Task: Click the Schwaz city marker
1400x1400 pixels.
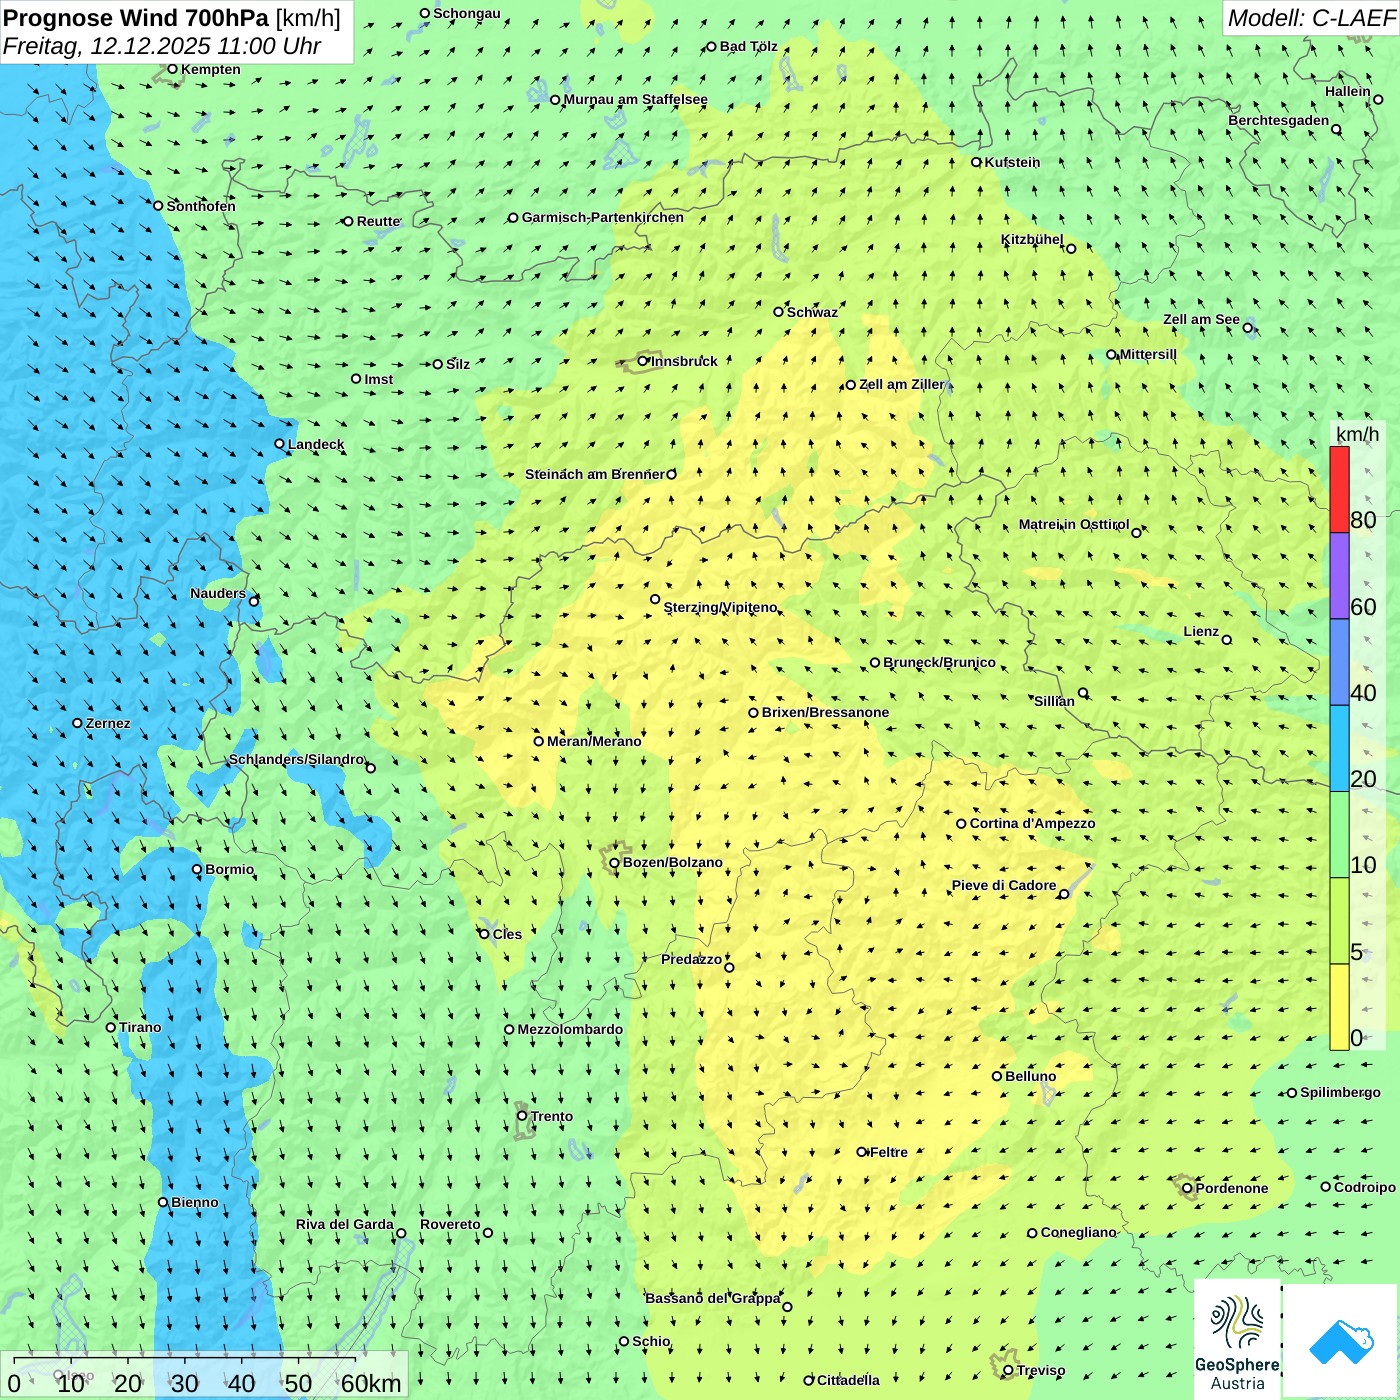Action: coord(778,312)
